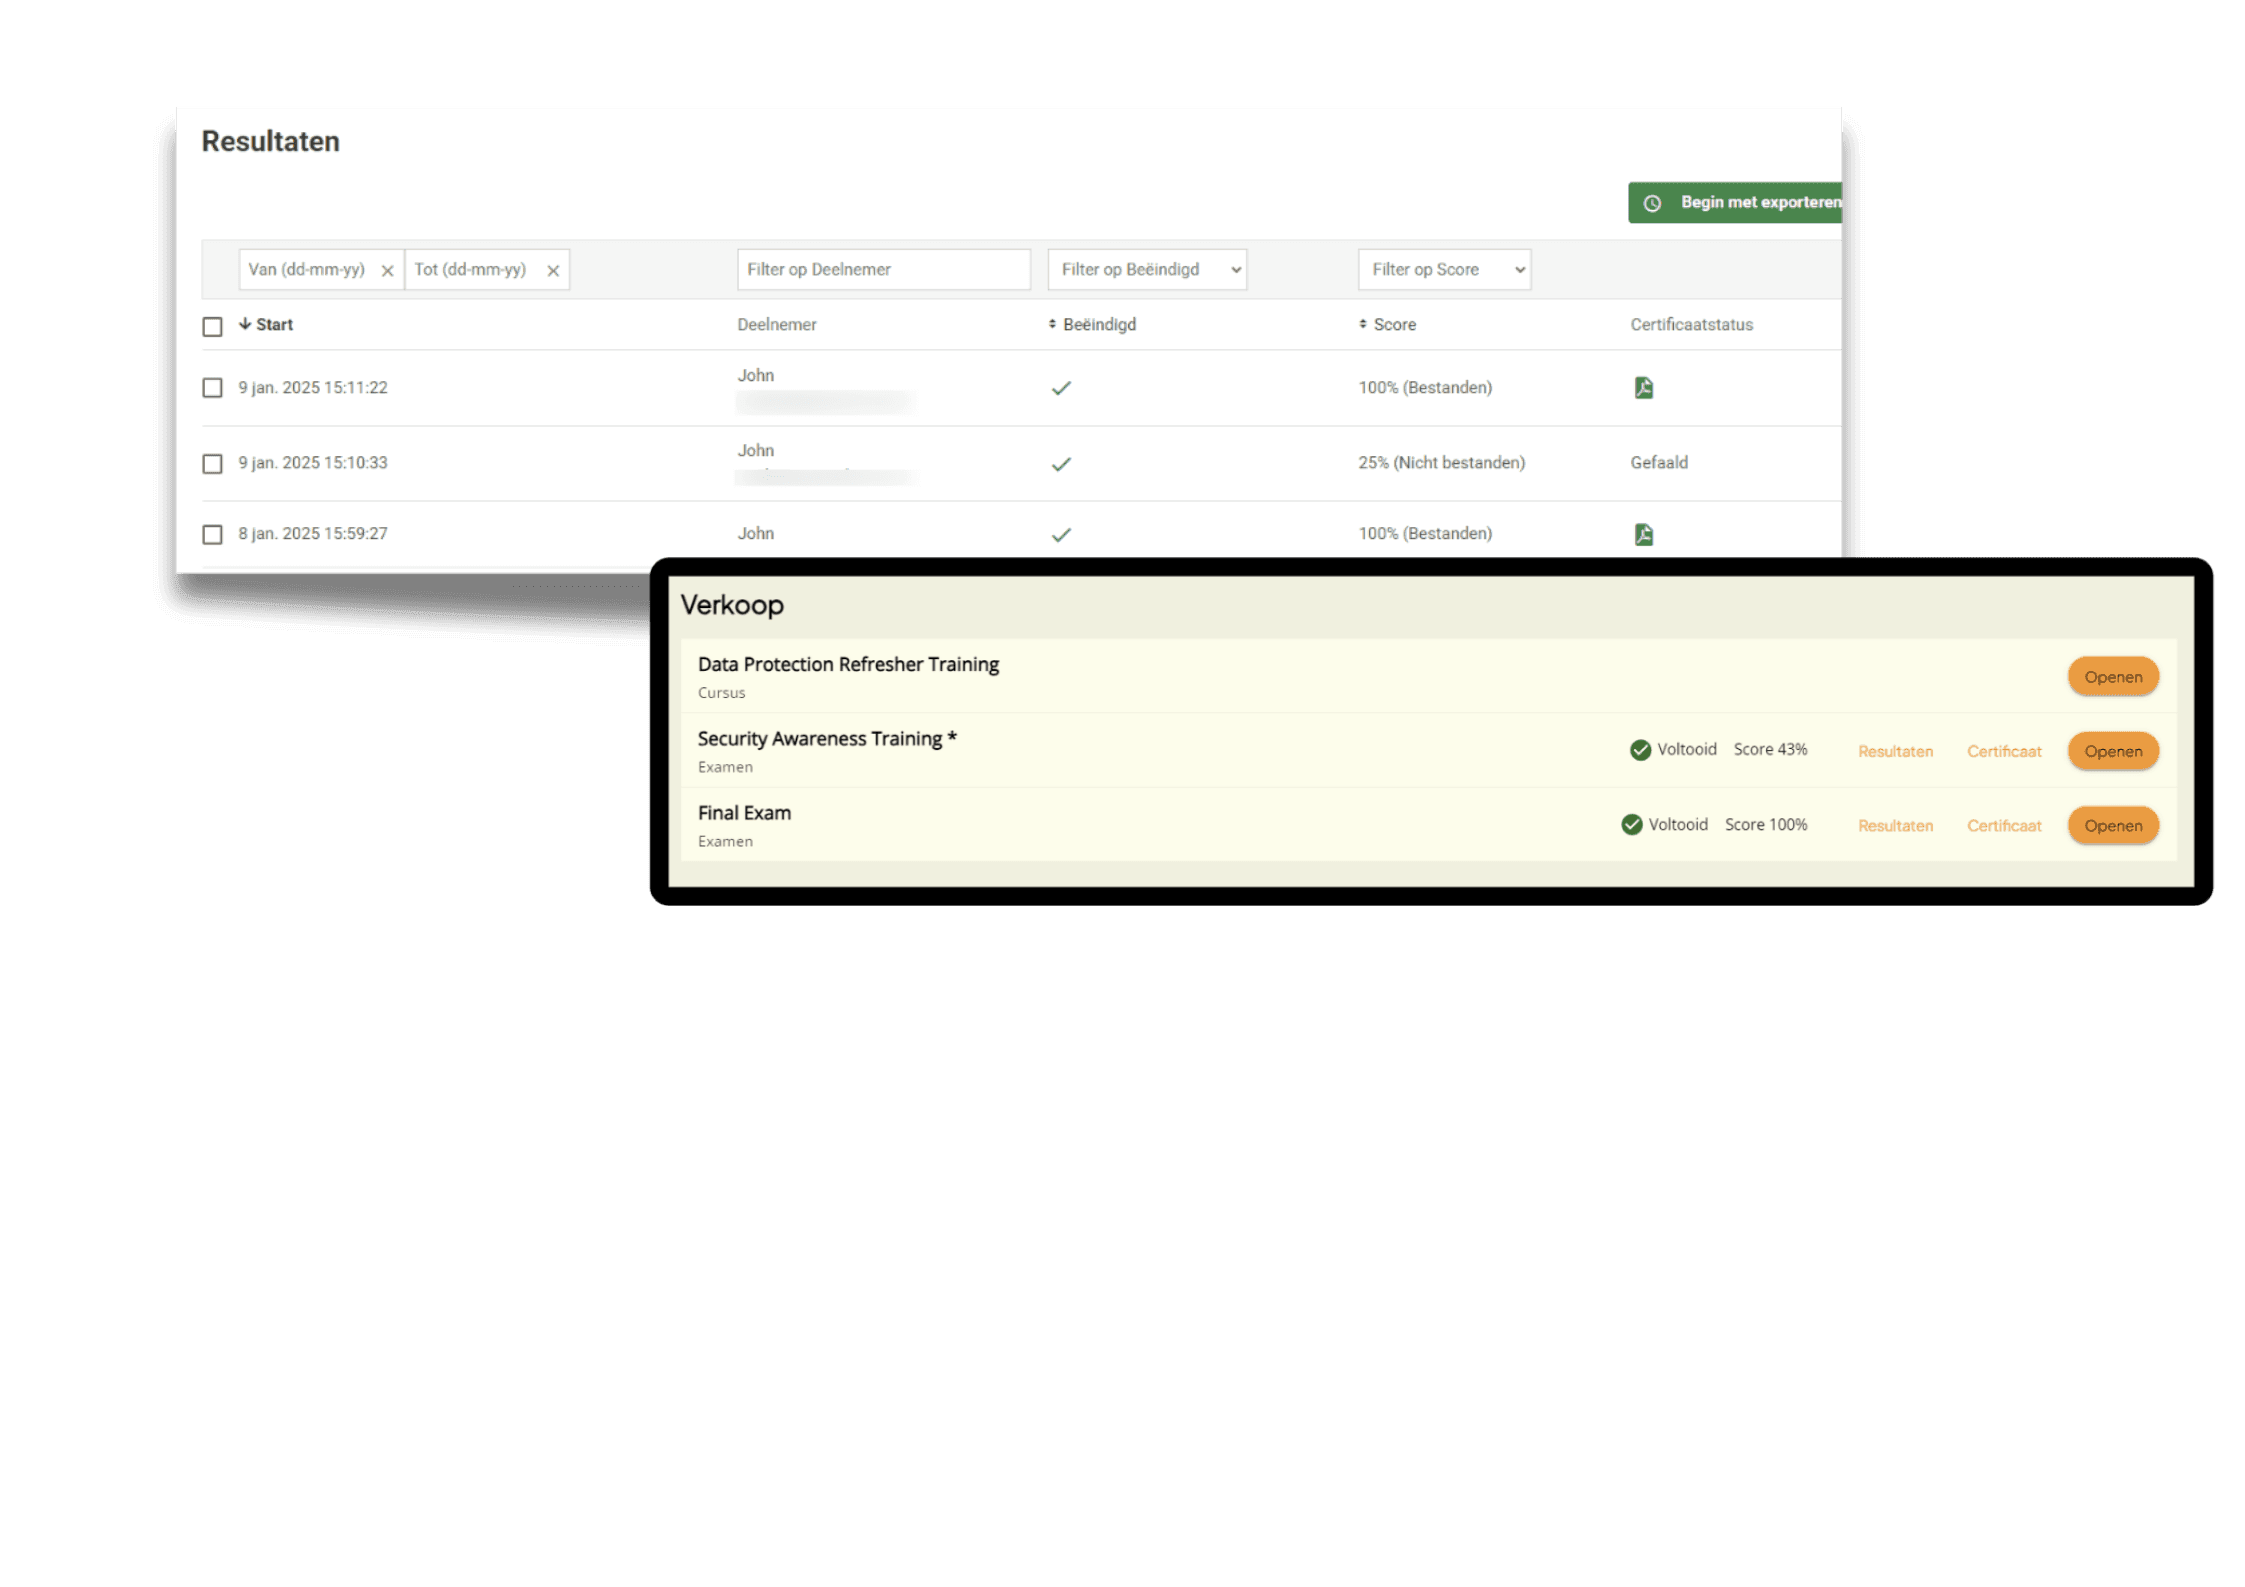The image size is (2245, 1587).
Task: Expand Filter op Score dropdown
Action: (1444, 270)
